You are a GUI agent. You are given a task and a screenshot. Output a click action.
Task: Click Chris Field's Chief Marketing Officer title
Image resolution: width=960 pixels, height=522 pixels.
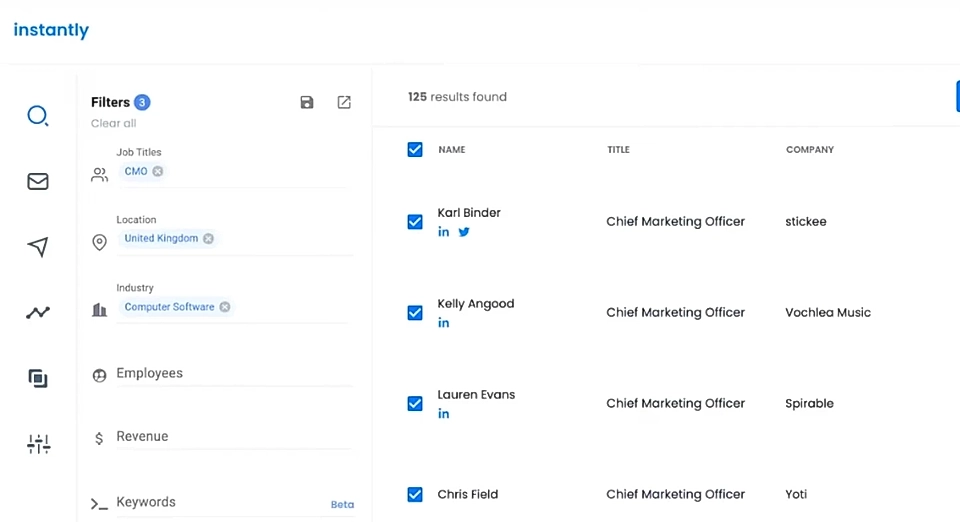click(675, 494)
